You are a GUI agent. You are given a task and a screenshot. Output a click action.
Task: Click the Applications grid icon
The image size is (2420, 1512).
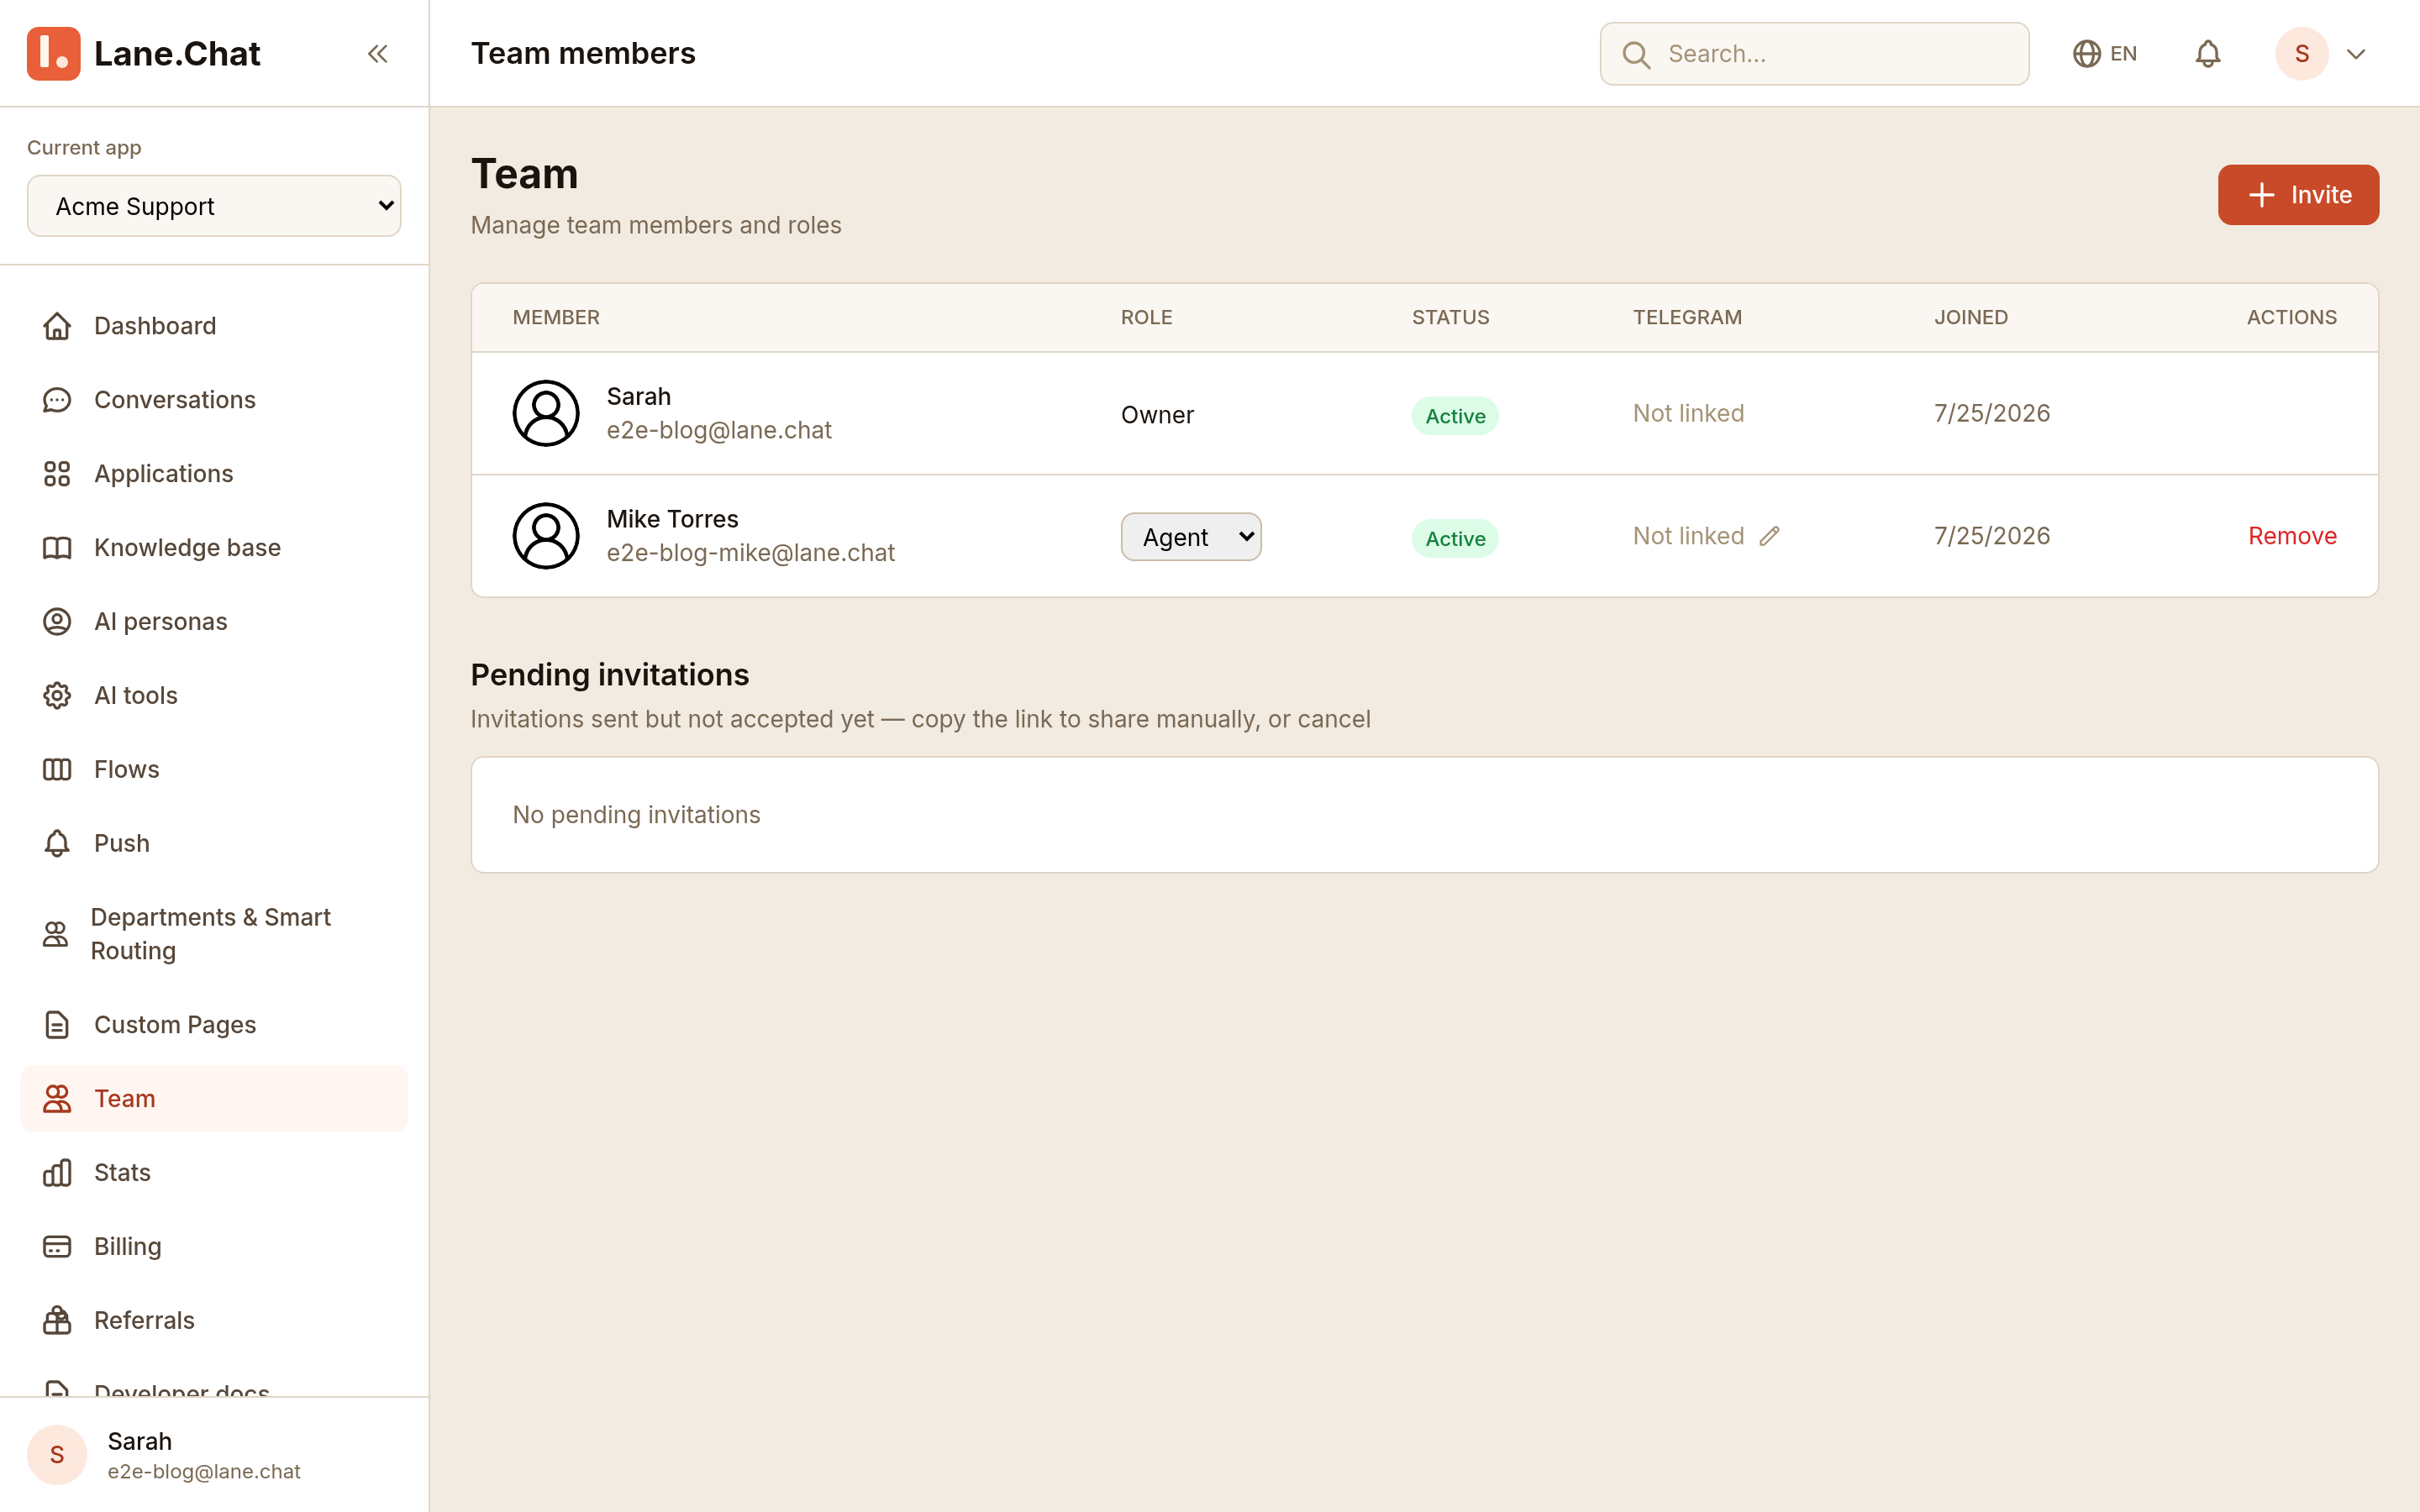click(57, 474)
